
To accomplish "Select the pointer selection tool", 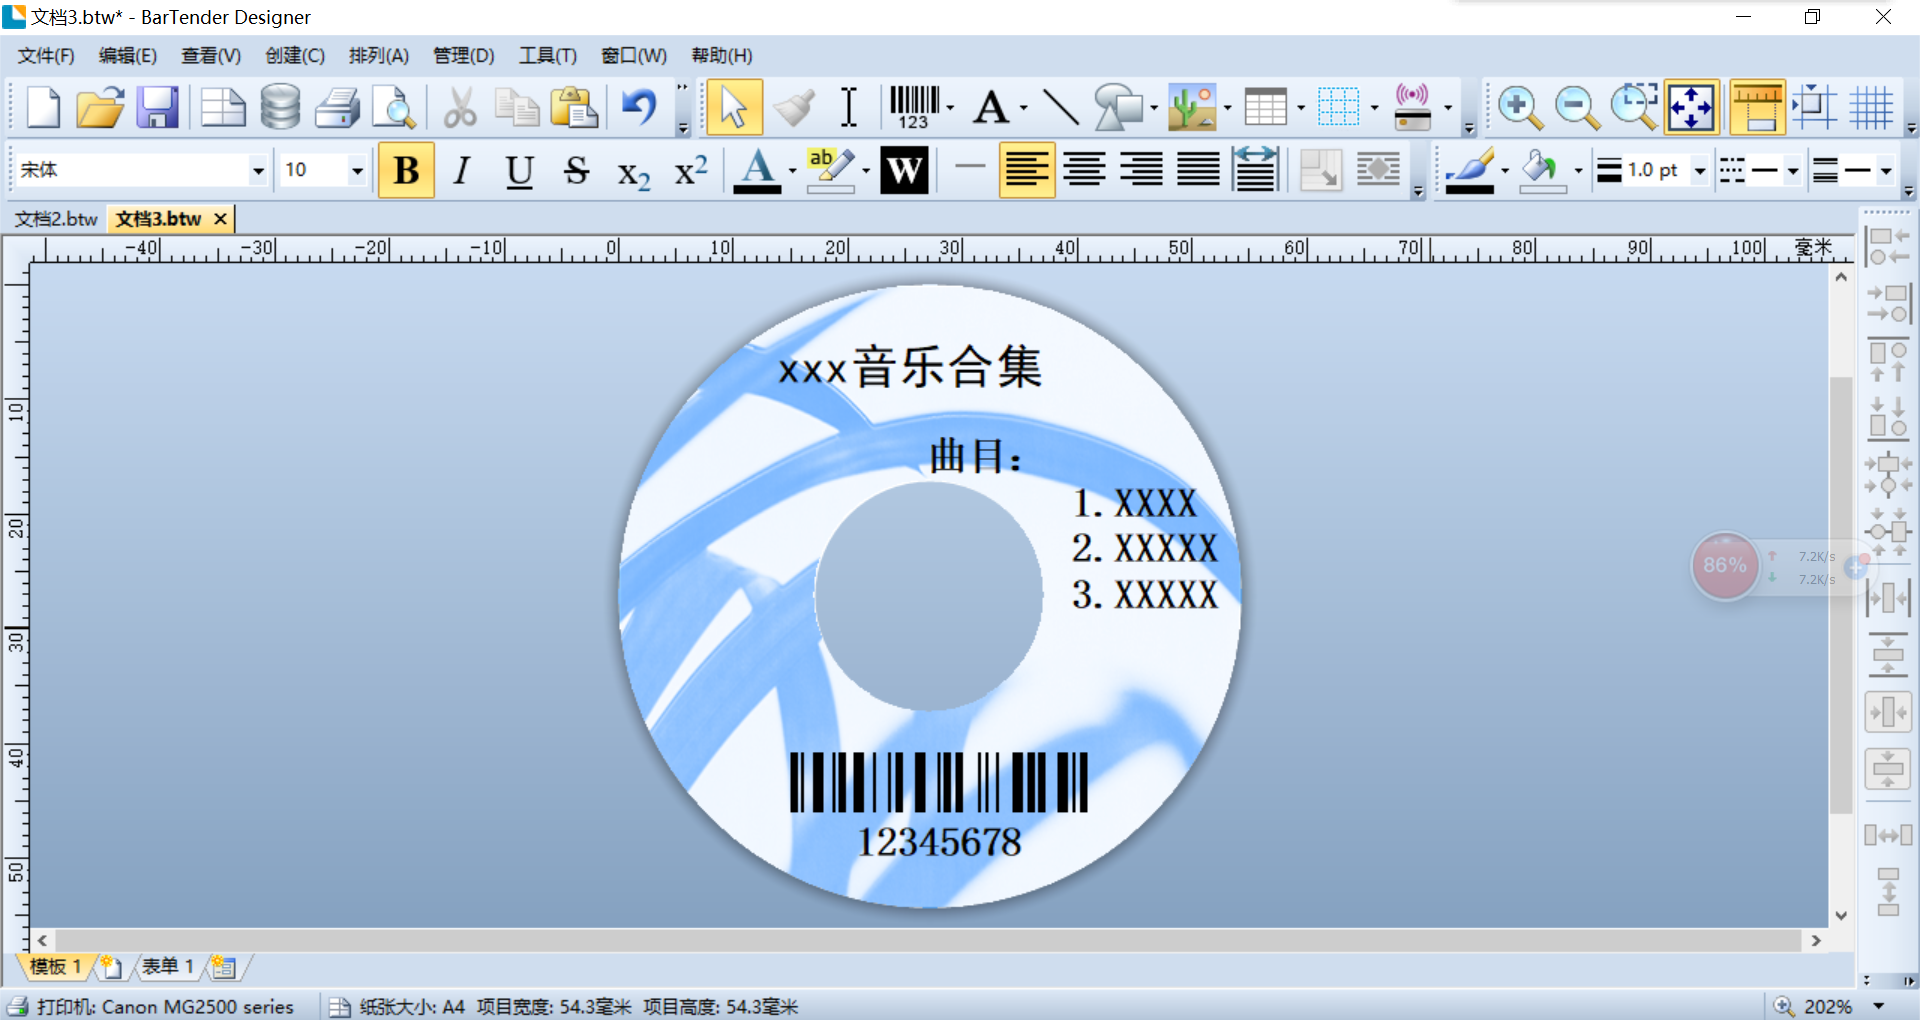I will click(734, 107).
